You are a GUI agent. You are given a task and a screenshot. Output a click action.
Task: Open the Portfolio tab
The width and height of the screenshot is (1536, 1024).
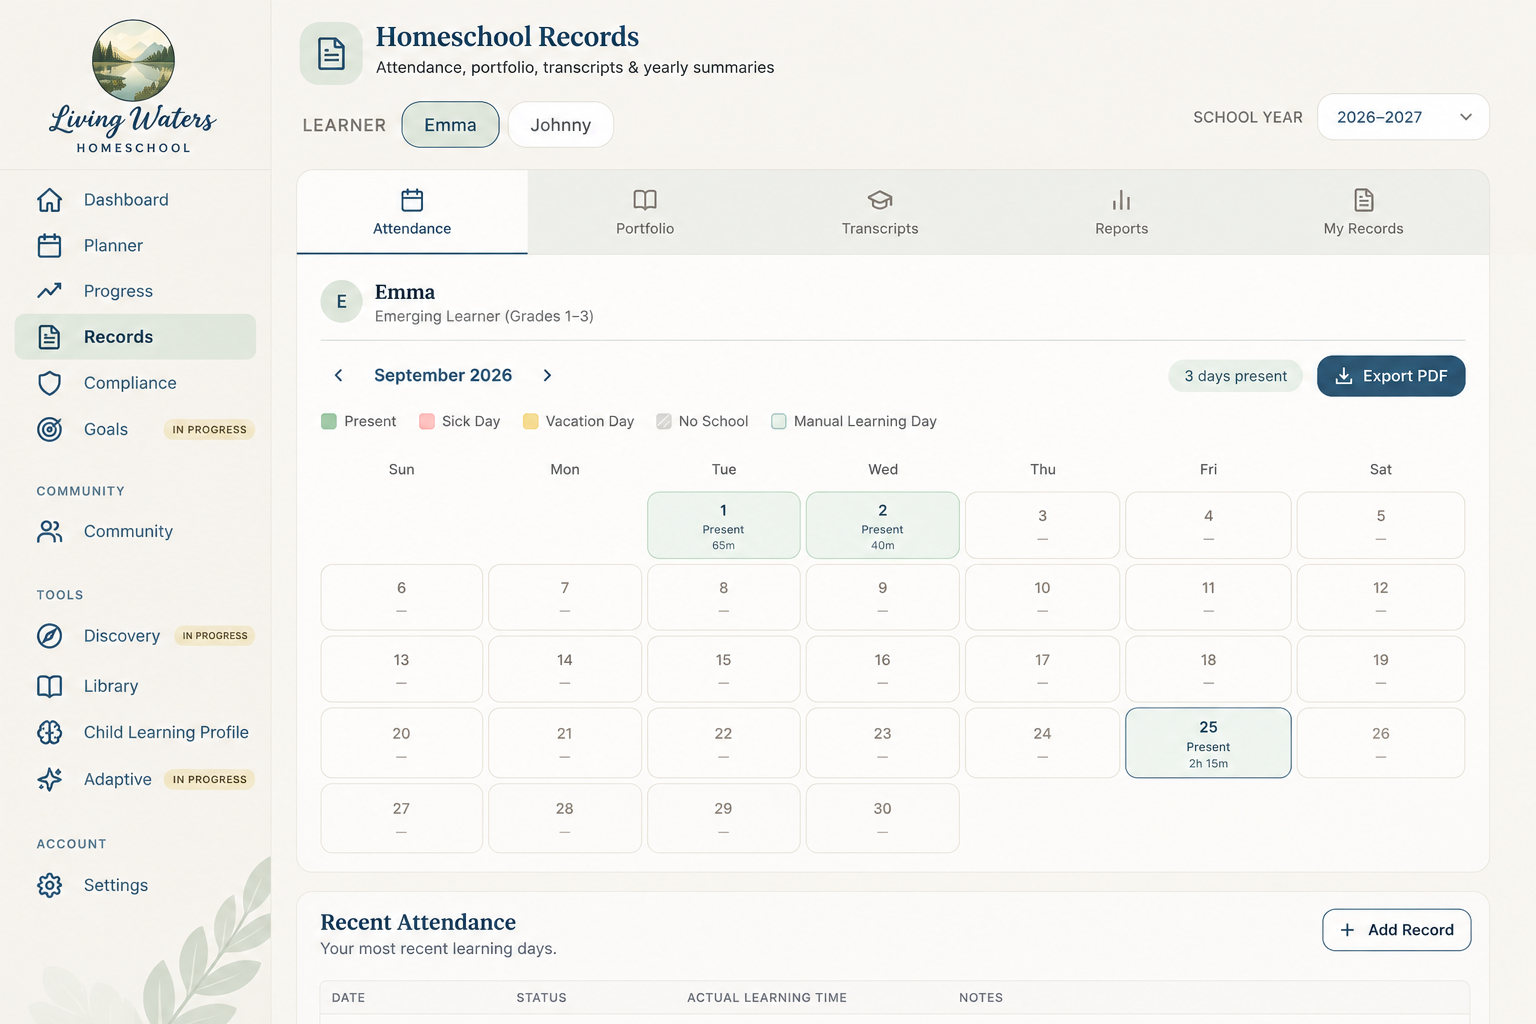(645, 212)
